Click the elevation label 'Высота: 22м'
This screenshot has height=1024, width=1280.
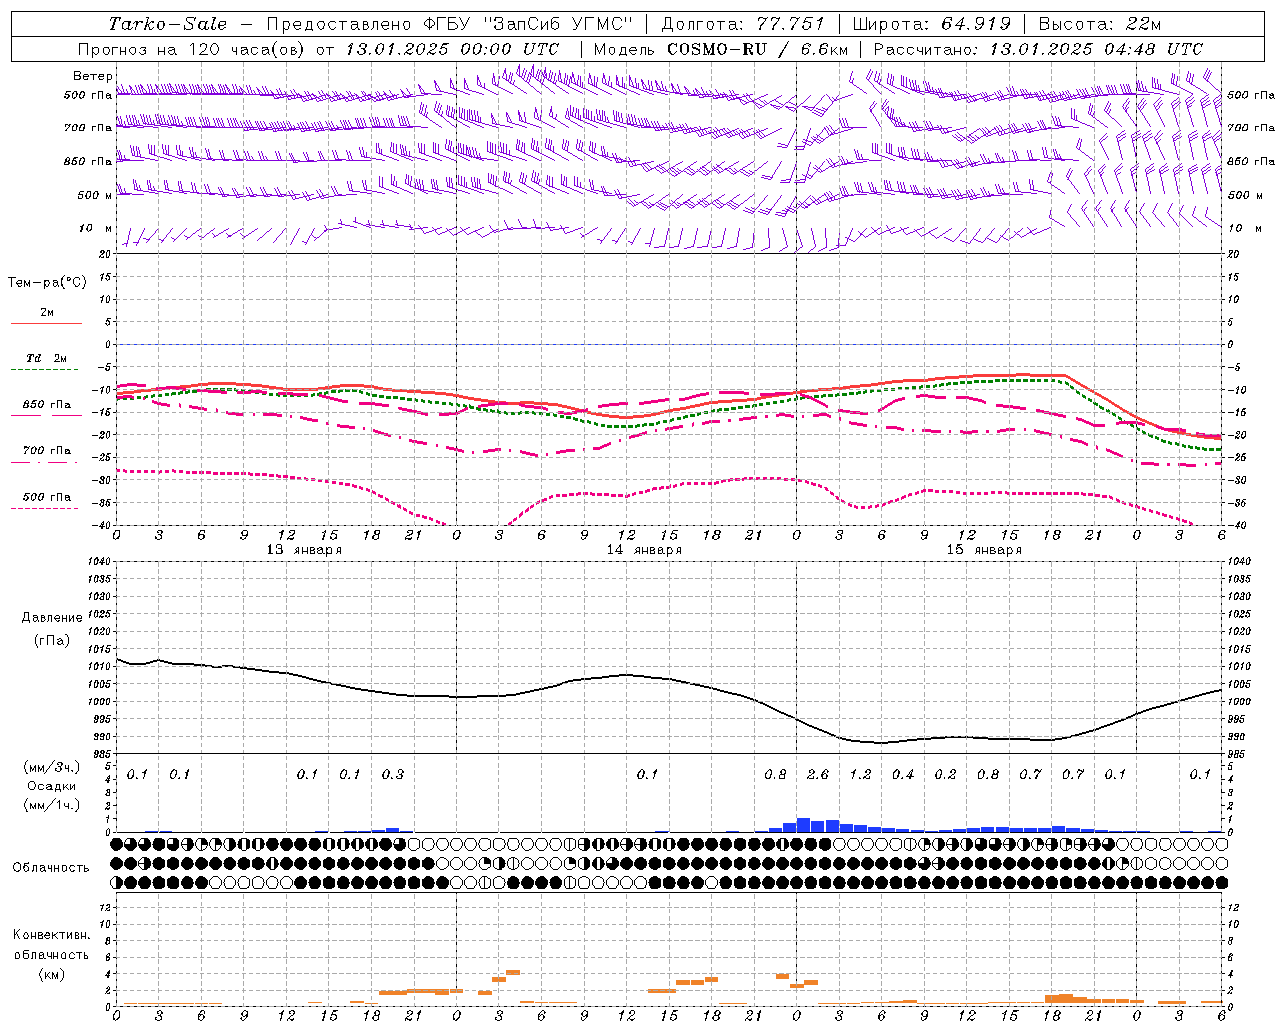(1100, 24)
